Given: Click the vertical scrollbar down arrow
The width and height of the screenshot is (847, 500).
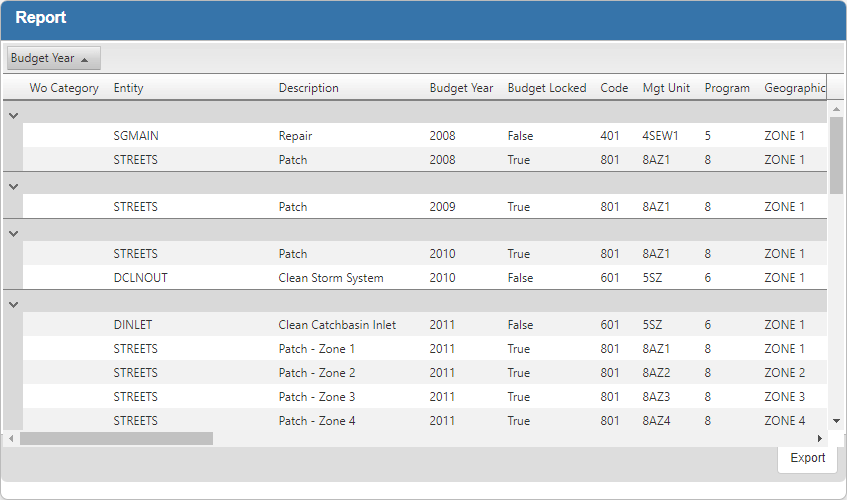Looking at the screenshot, I should (836, 421).
